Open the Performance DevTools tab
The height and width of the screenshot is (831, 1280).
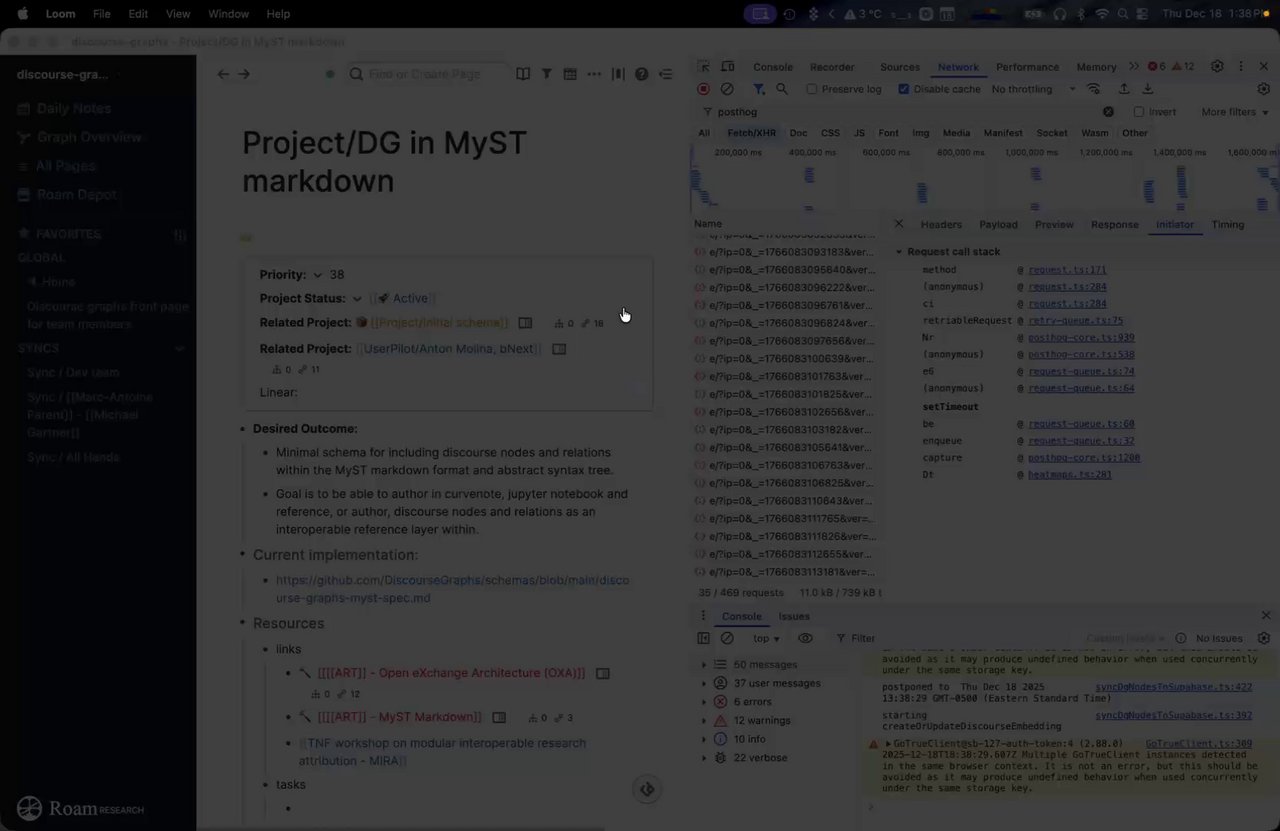tap(1027, 67)
